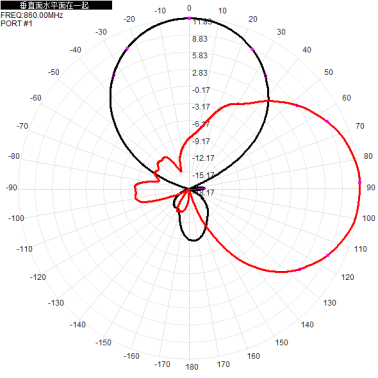Click the "-170" angle label
The height and width of the screenshot is (378, 378).
[162, 364]
